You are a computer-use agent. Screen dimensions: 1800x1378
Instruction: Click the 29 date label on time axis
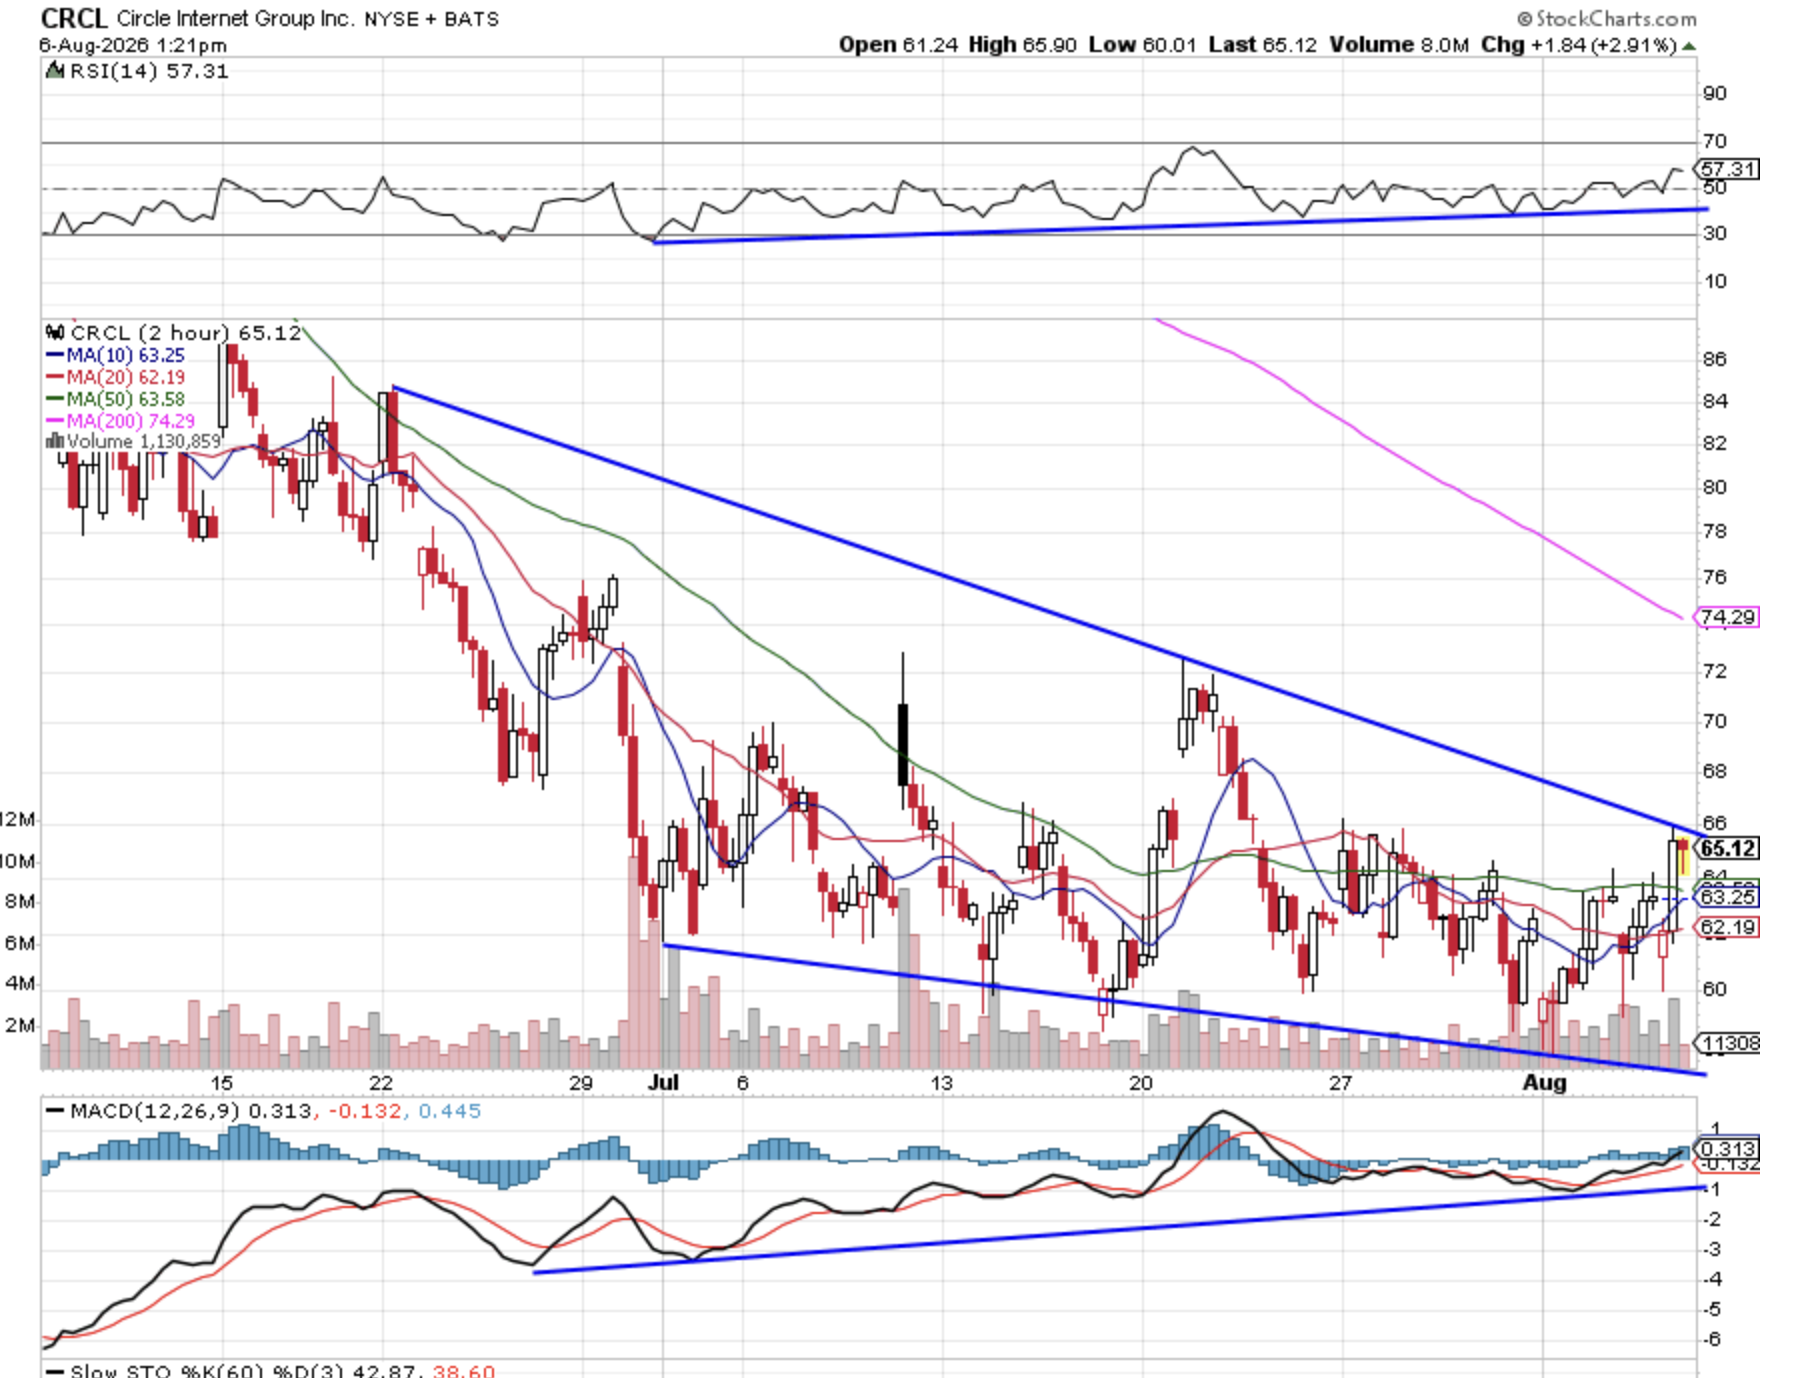tap(581, 1083)
